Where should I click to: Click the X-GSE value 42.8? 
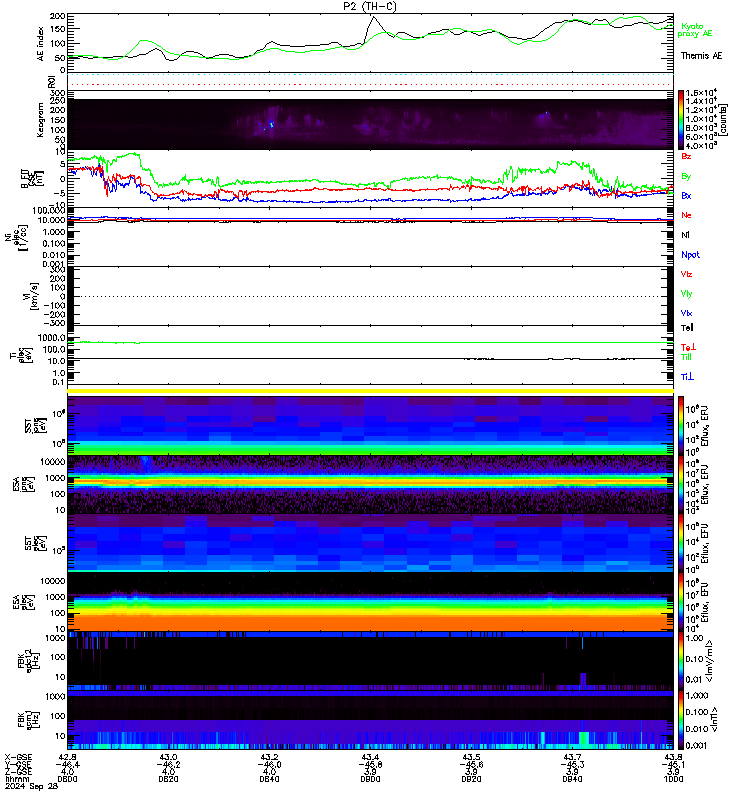(67, 757)
